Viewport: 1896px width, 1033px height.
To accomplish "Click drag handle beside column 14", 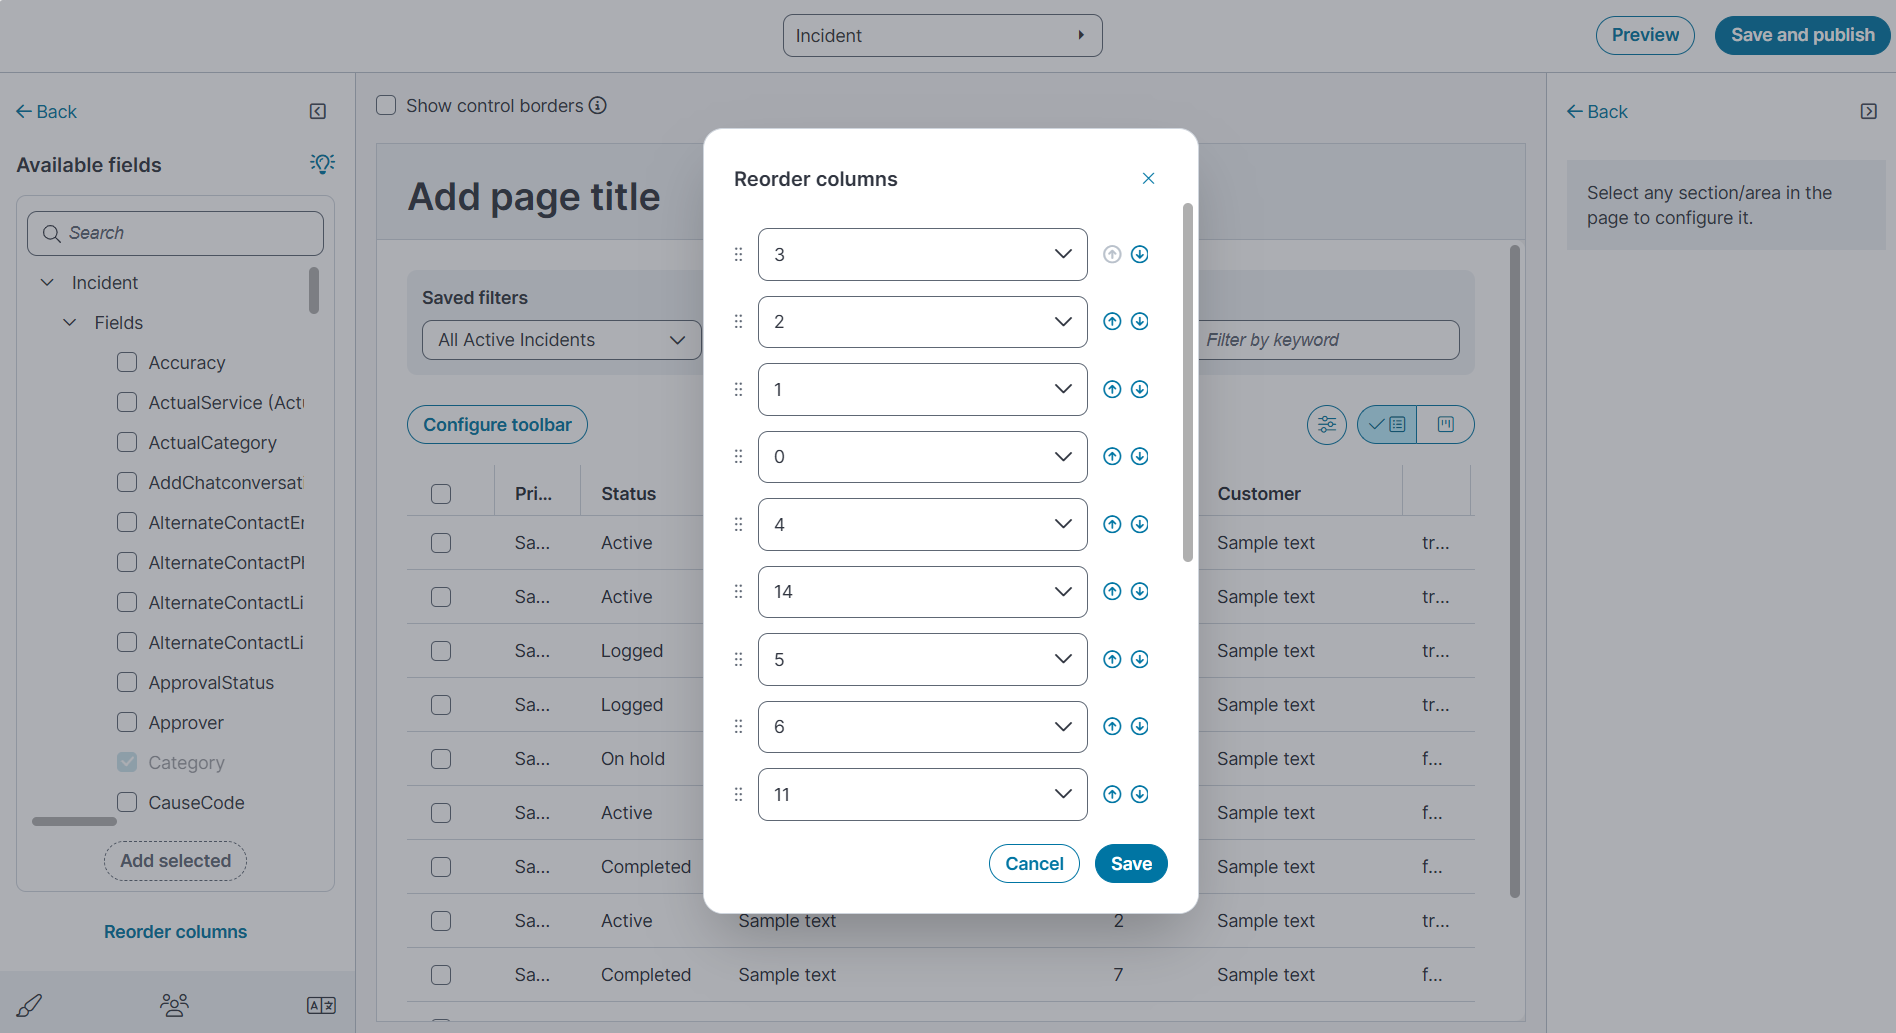I will (x=739, y=592).
